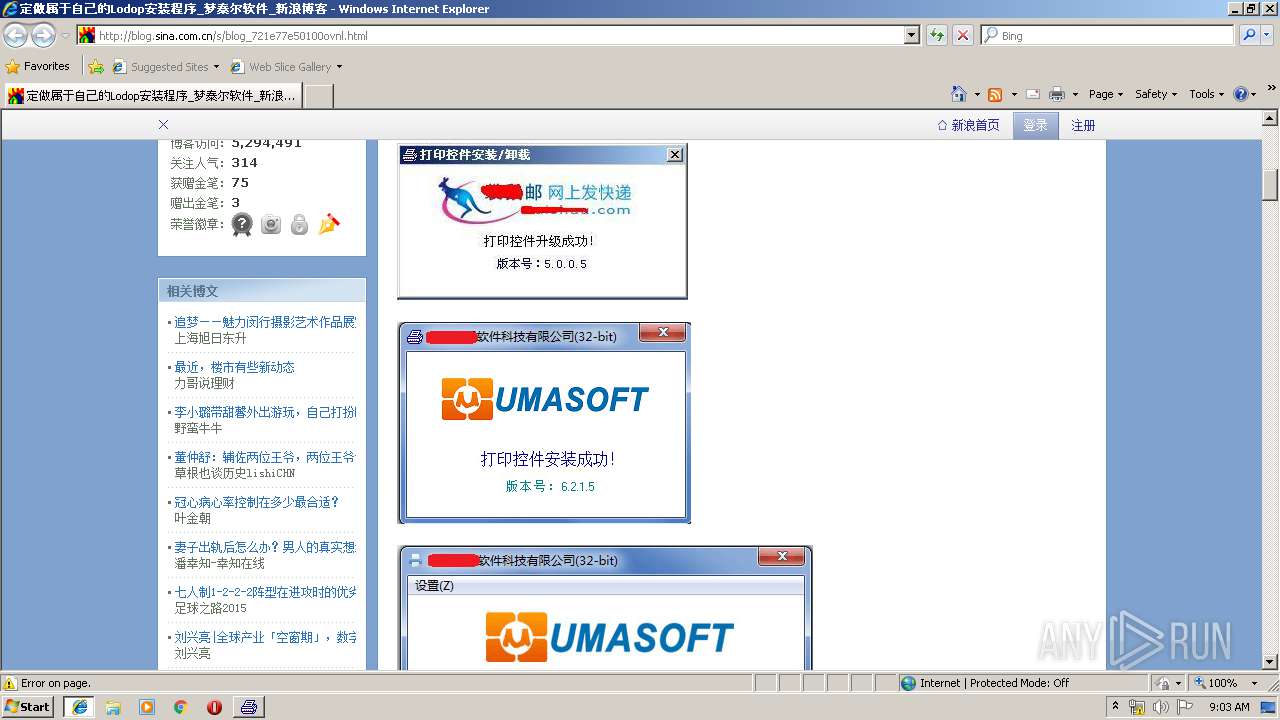Click the Bing search magnifier button
The height and width of the screenshot is (720, 1280).
(1249, 35)
